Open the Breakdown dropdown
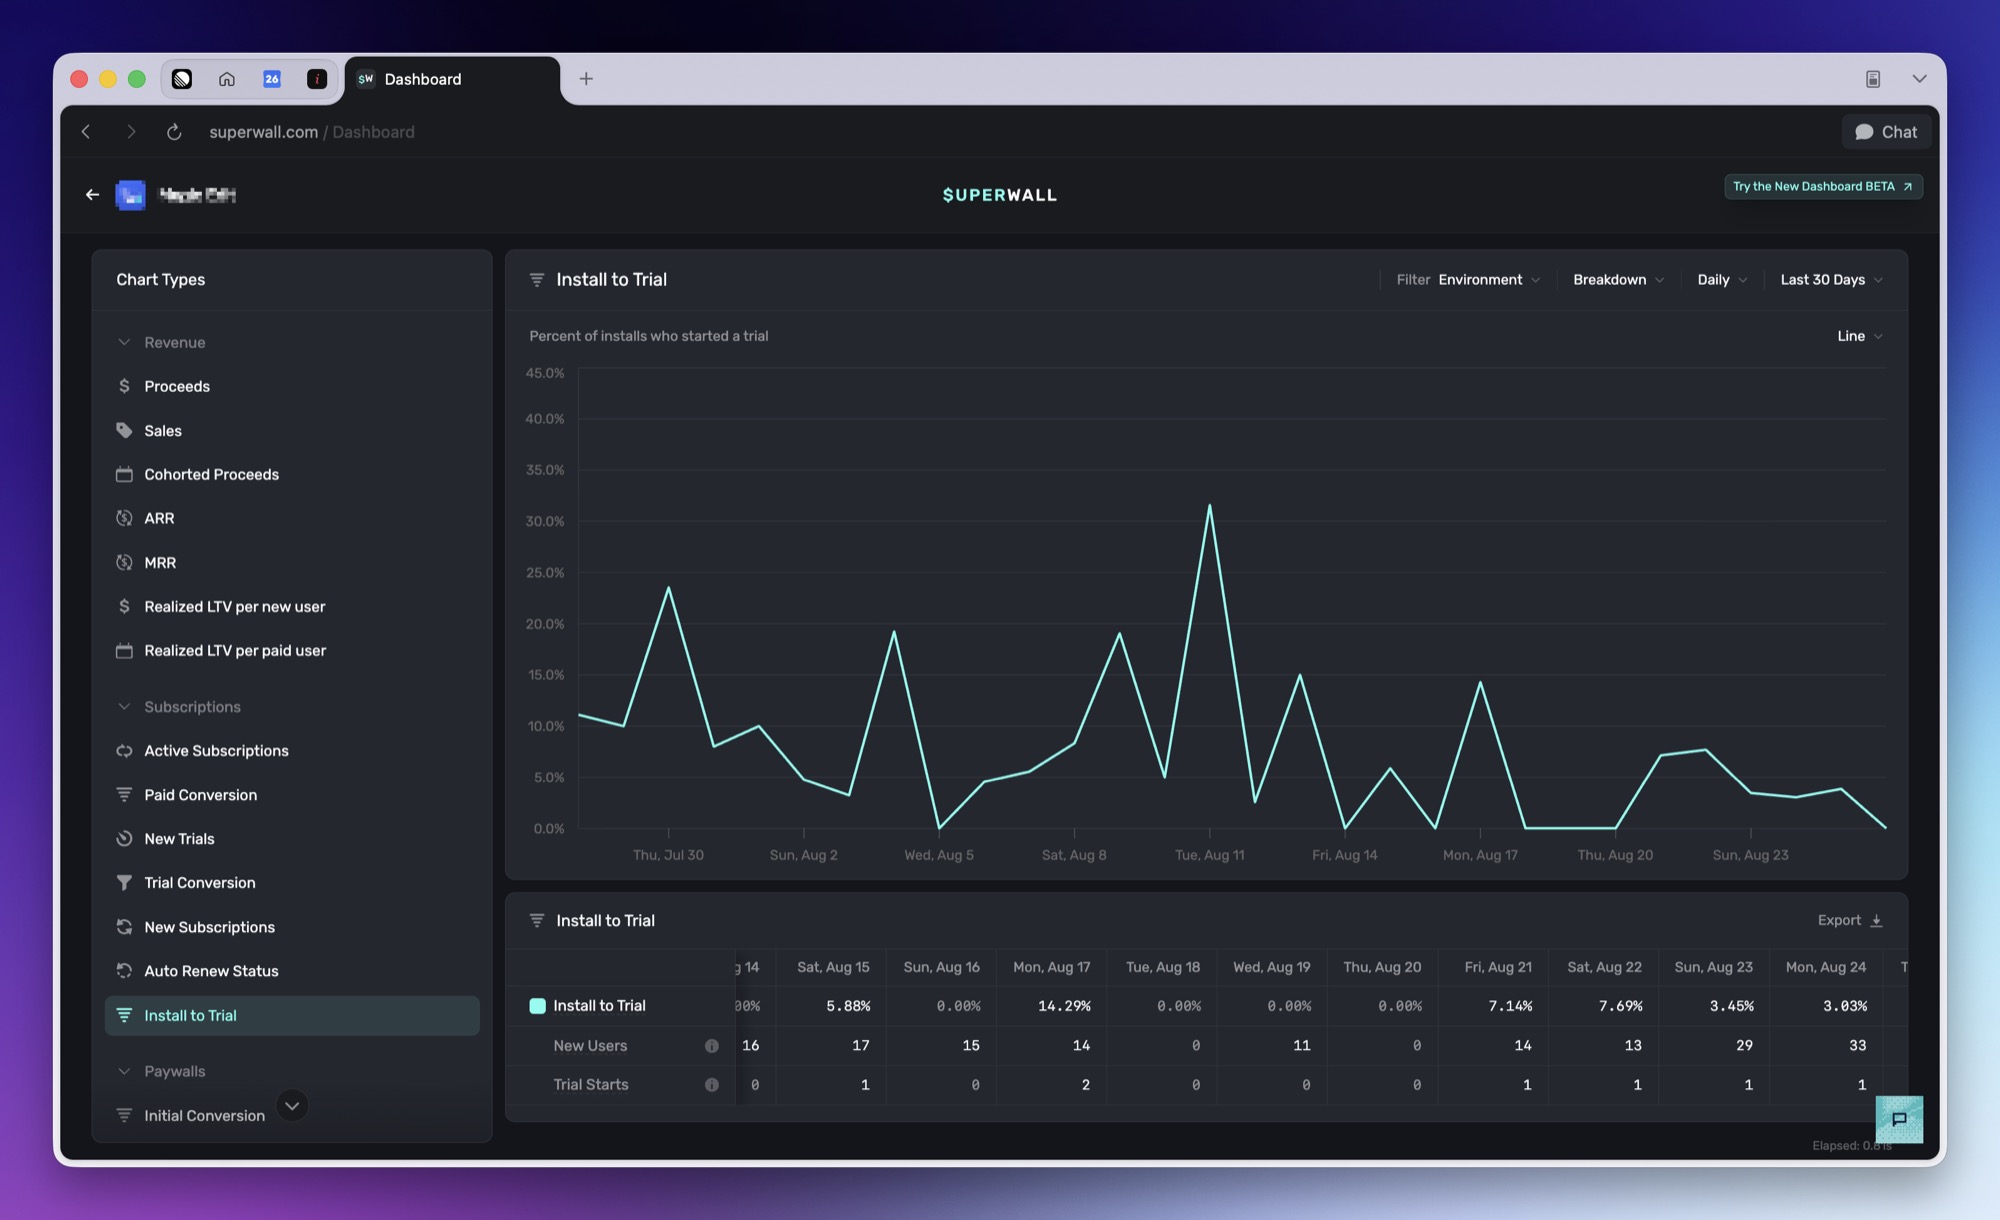This screenshot has height=1220, width=2000. pos(1619,280)
